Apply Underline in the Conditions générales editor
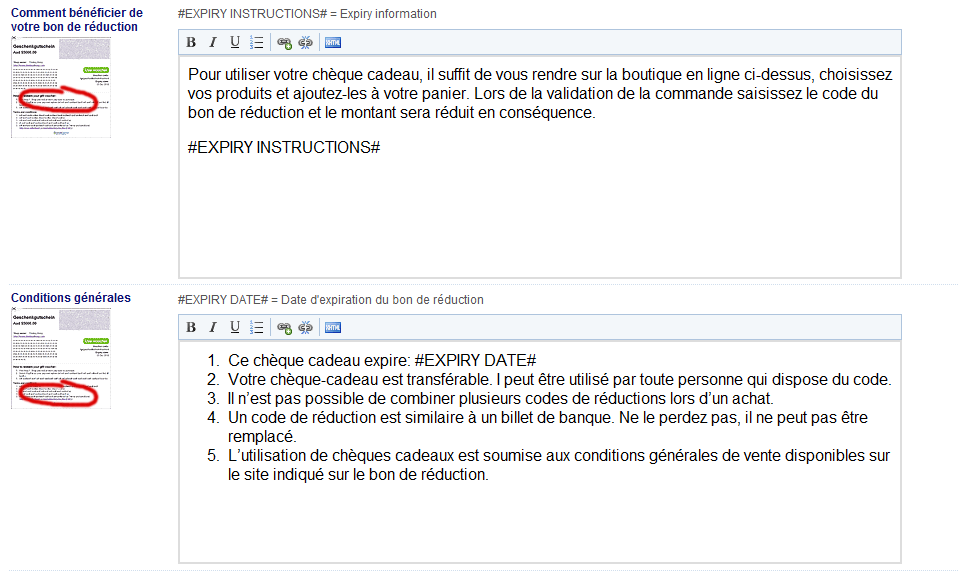 (x=234, y=327)
